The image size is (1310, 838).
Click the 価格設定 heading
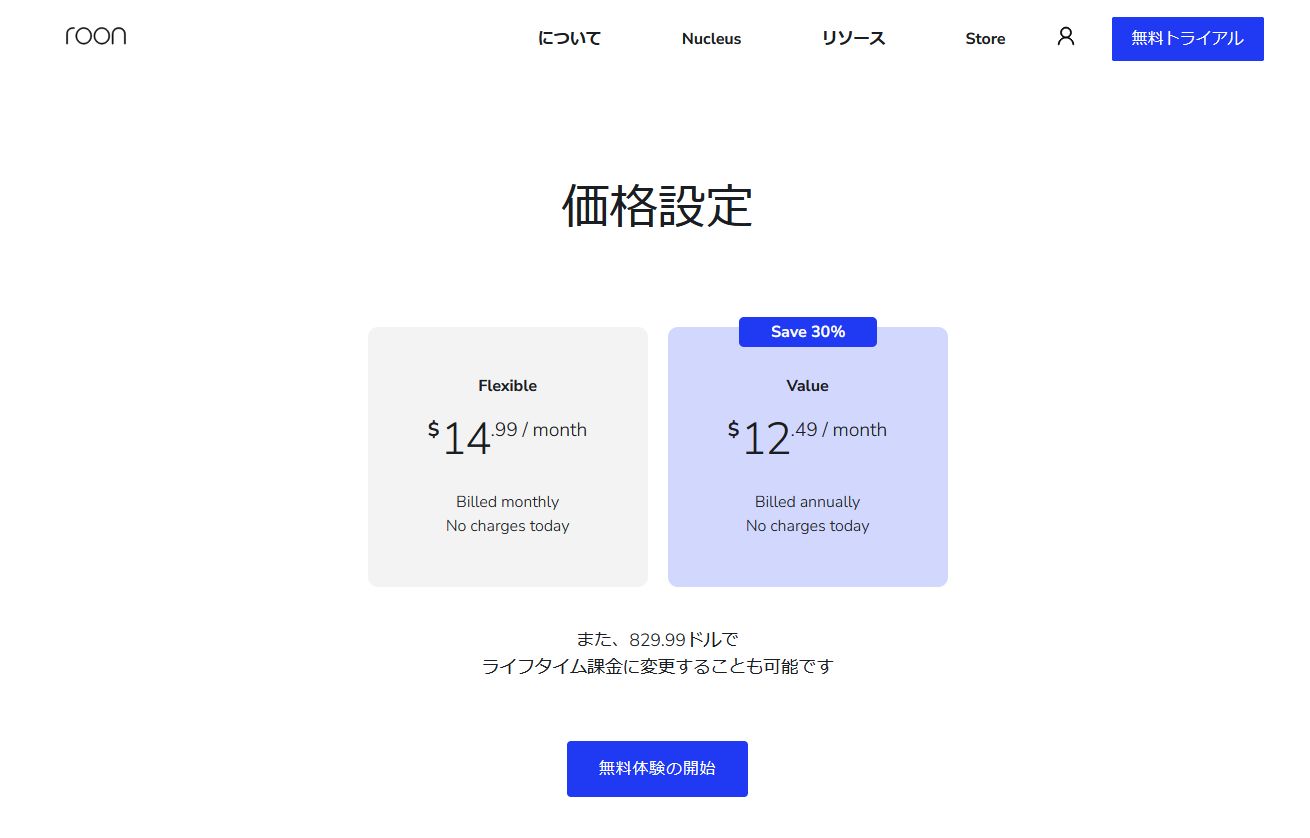coord(657,206)
